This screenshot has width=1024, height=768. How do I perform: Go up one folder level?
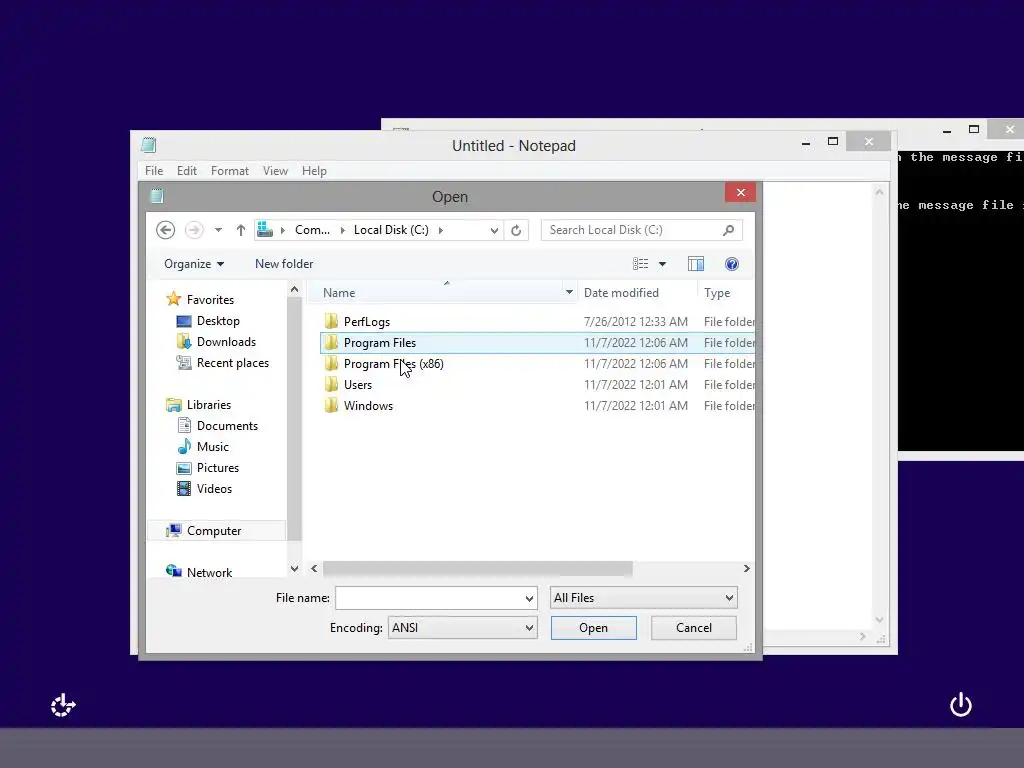click(241, 230)
